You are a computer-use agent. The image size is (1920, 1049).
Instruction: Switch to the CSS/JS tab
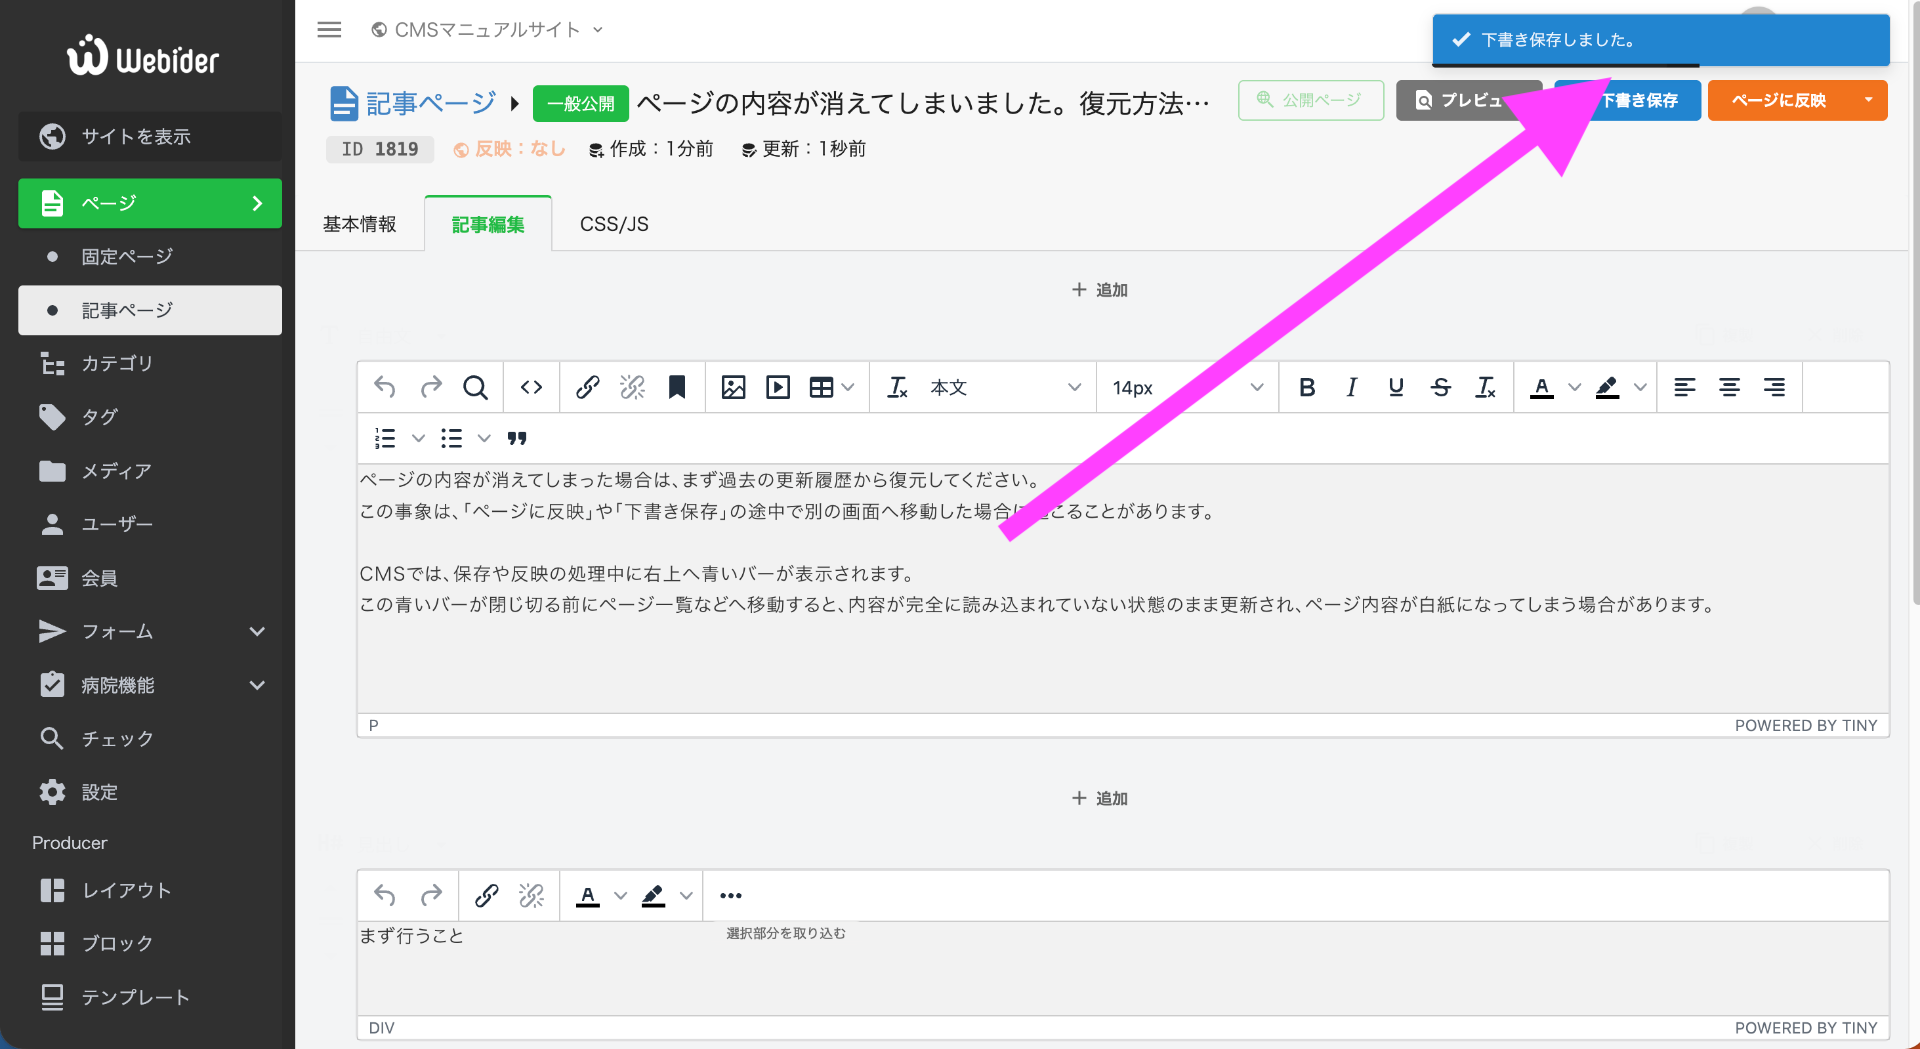pos(614,224)
